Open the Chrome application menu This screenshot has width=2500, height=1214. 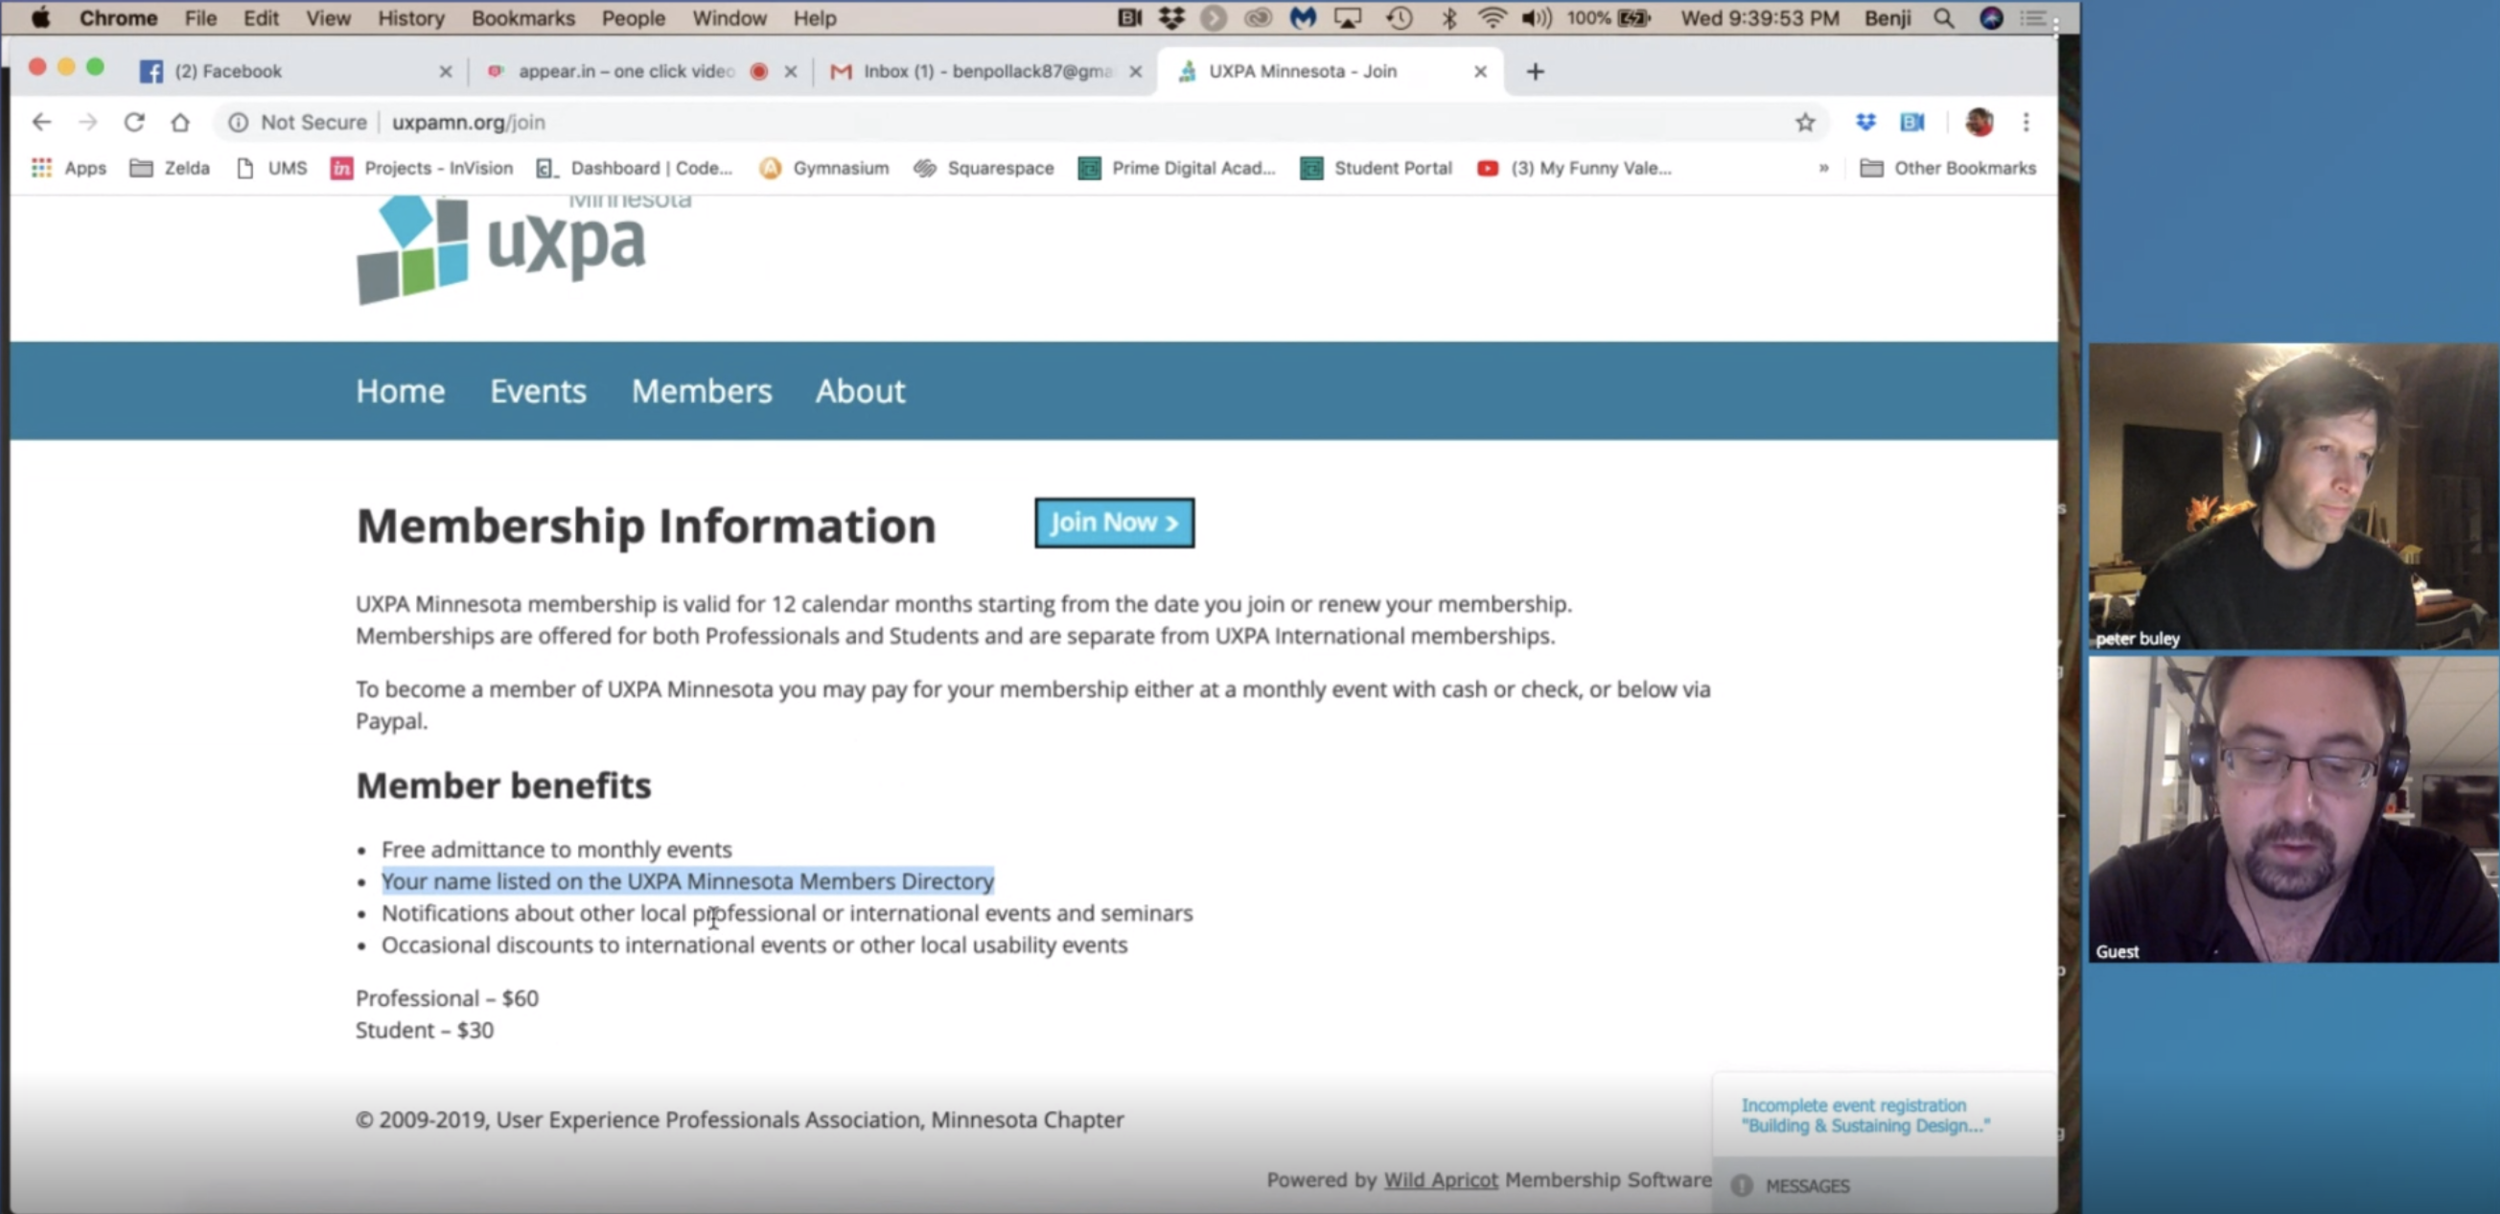click(118, 18)
